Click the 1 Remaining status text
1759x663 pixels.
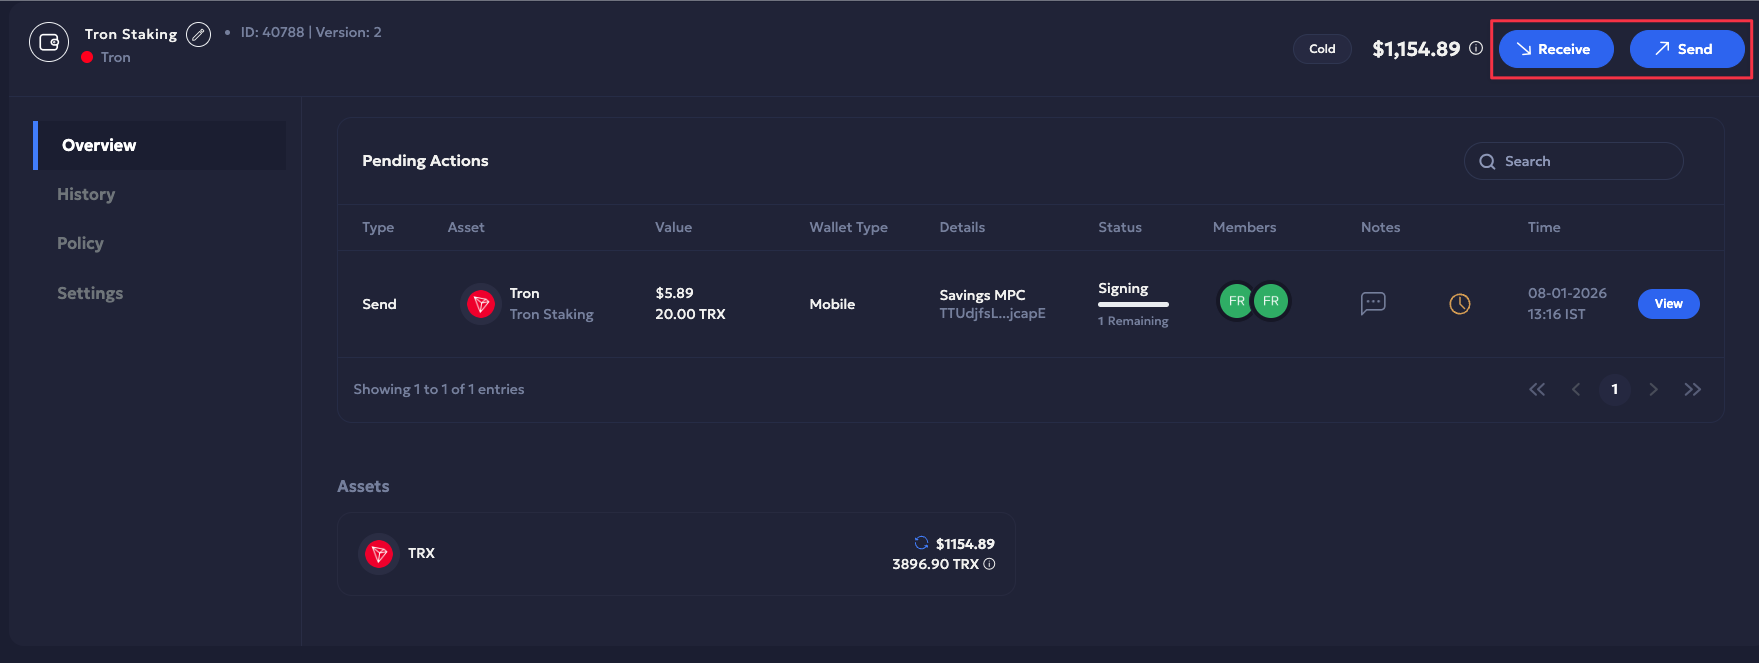pos(1133,321)
